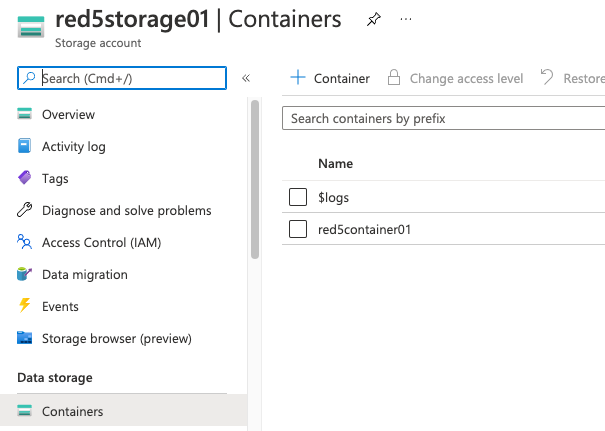Check the $logs container checkbox
This screenshot has height=431, width=605.
(x=298, y=197)
